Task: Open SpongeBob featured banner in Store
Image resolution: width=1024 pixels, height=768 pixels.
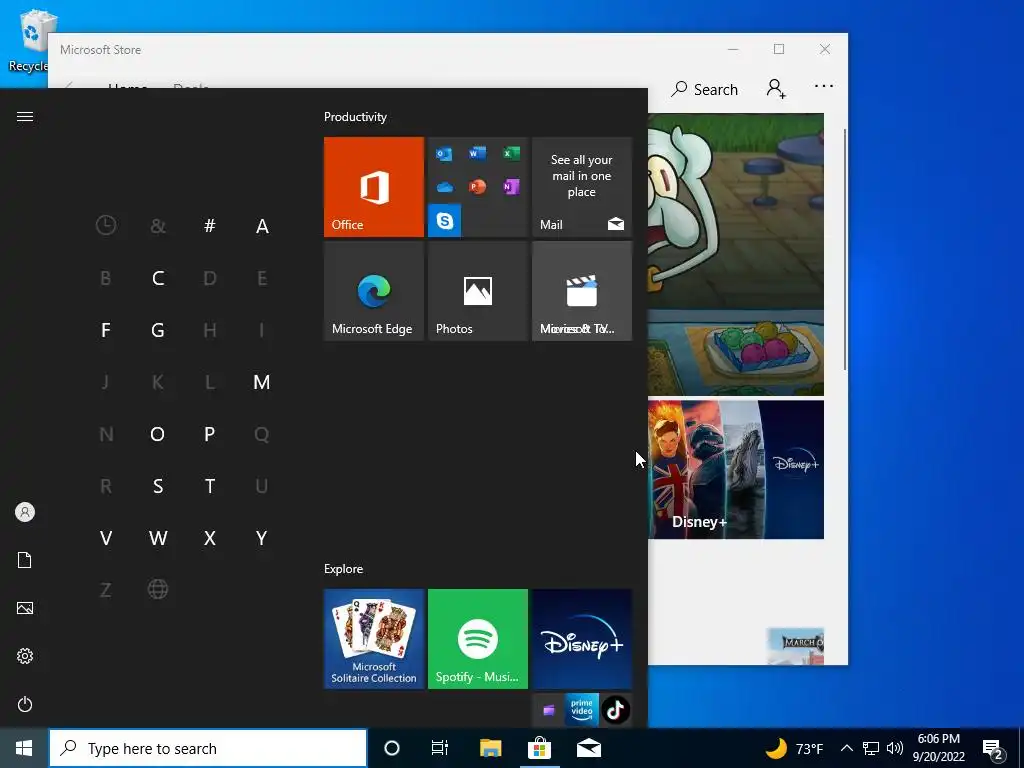Action: coord(735,254)
